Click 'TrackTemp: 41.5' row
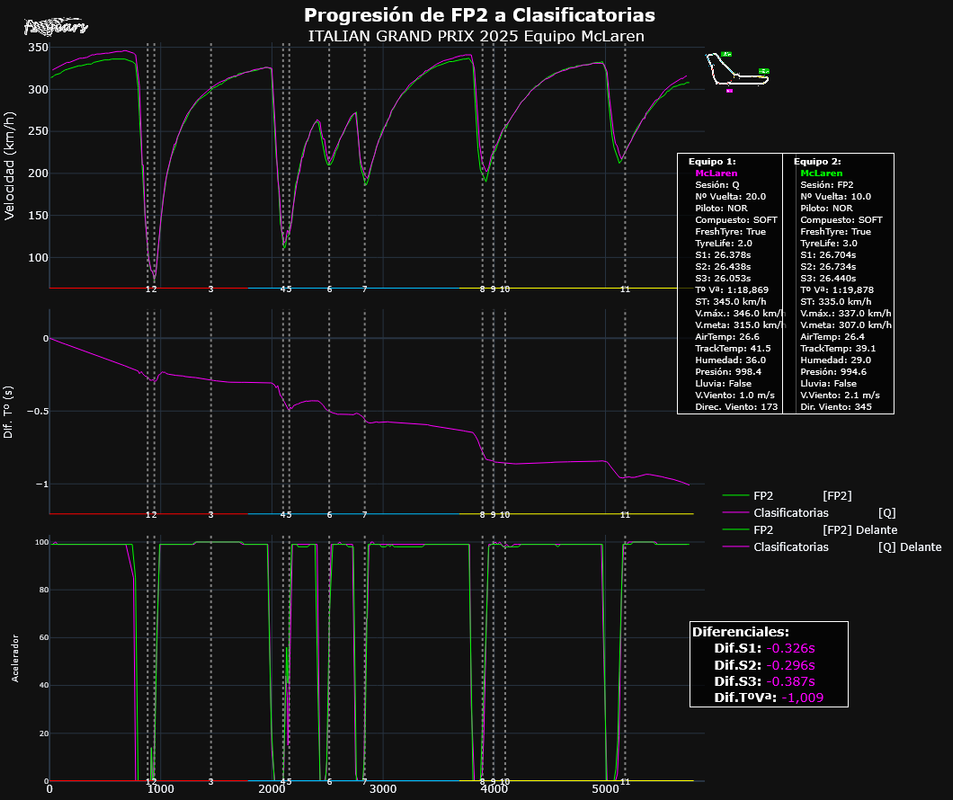This screenshot has height=800, width=953. pyautogui.click(x=733, y=348)
